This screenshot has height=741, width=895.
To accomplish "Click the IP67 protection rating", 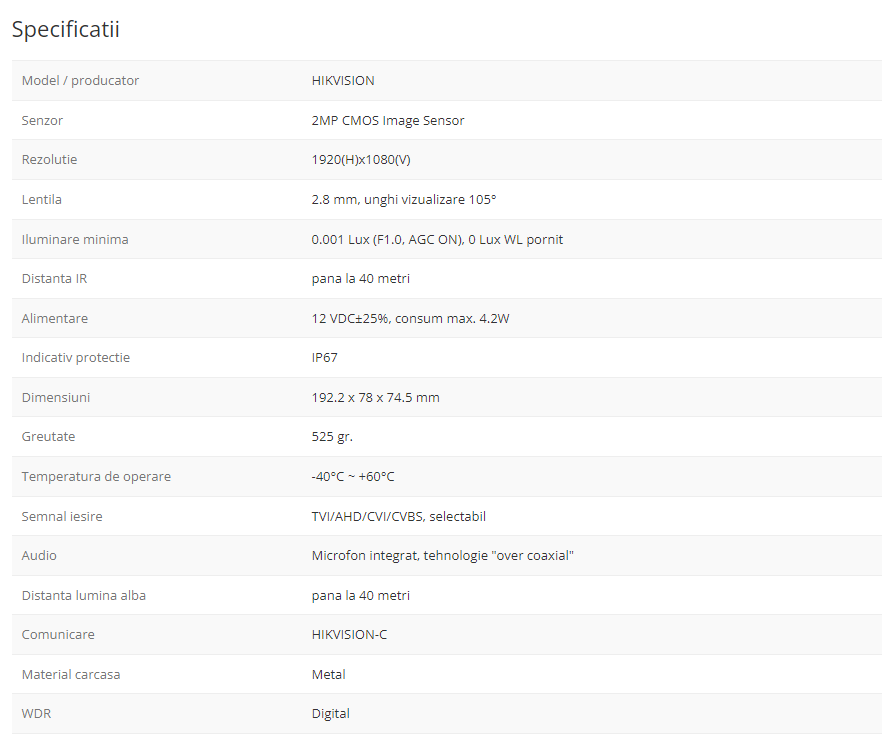I will pos(325,357).
